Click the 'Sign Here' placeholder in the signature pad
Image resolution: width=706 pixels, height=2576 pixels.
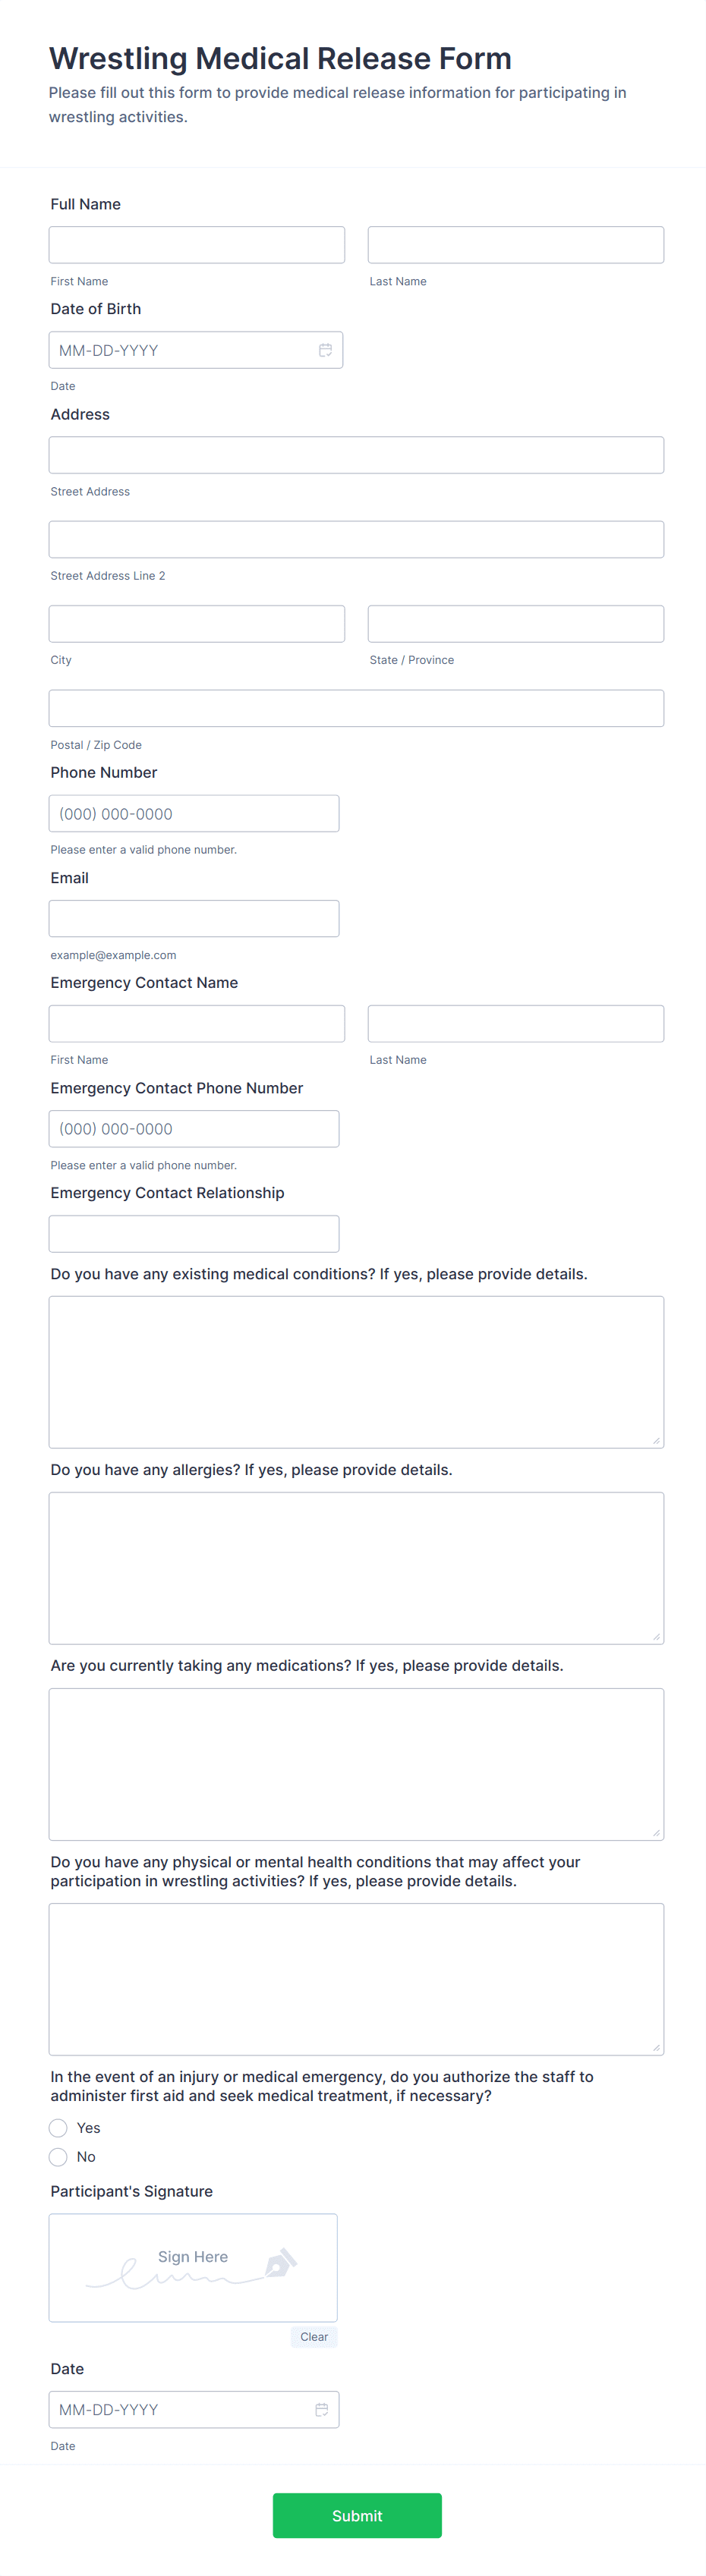point(192,2256)
